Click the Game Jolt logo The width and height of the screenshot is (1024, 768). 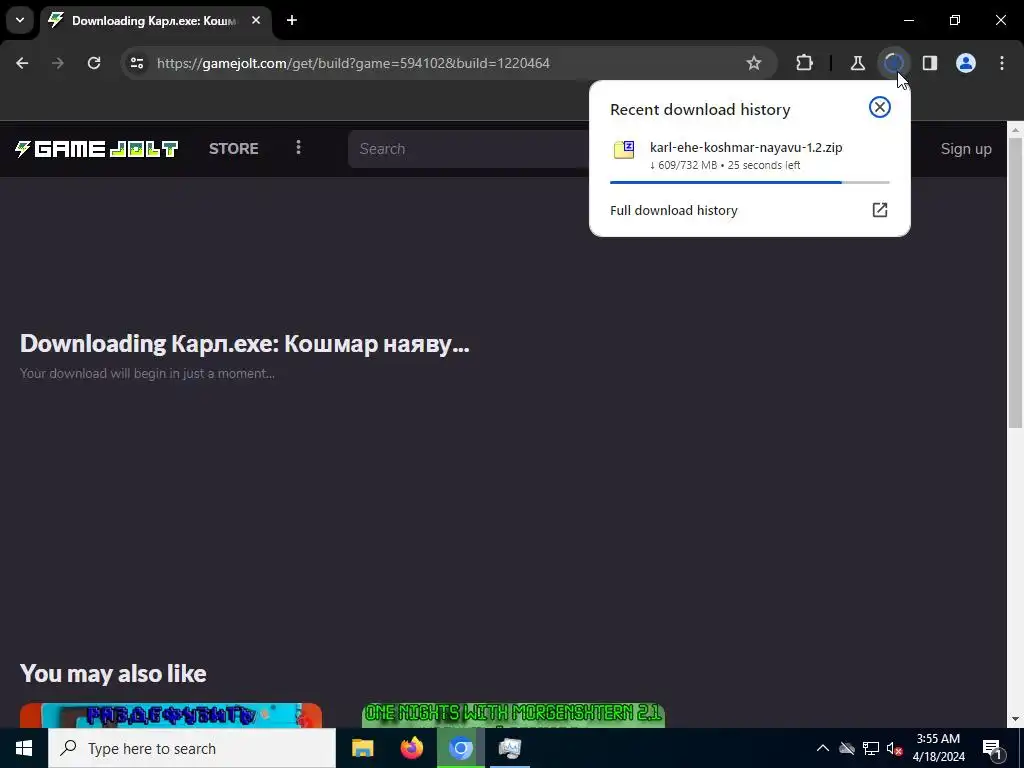click(x=97, y=149)
